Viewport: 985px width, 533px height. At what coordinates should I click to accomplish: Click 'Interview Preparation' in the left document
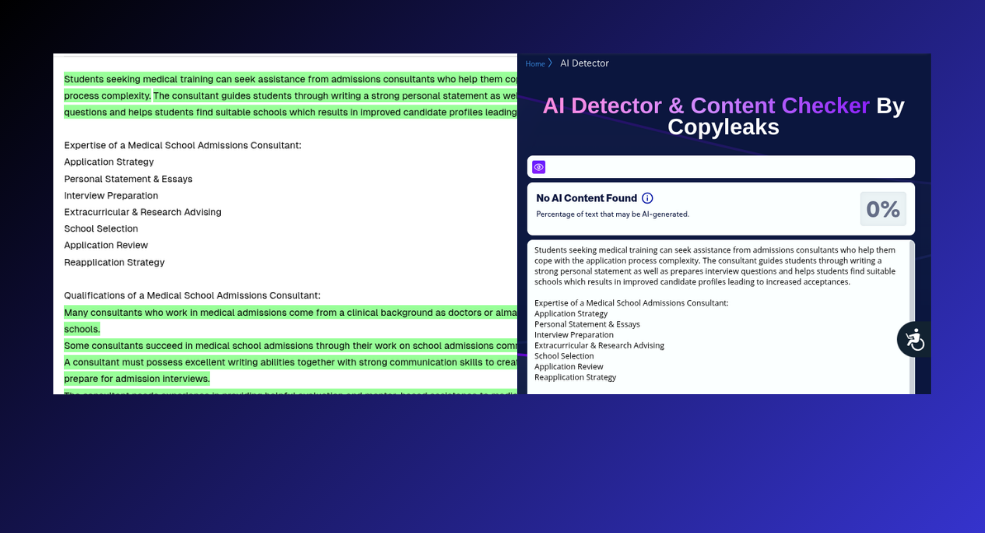pyautogui.click(x=111, y=195)
